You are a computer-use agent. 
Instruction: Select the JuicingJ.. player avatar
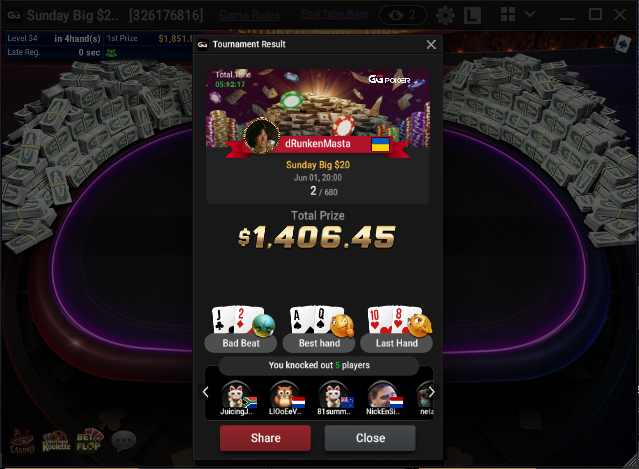(x=236, y=398)
